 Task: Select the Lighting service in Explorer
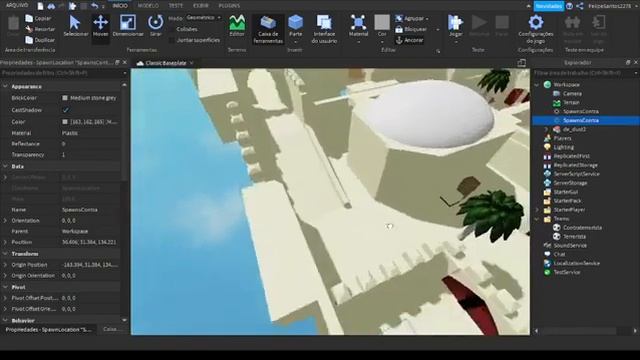pos(563,147)
